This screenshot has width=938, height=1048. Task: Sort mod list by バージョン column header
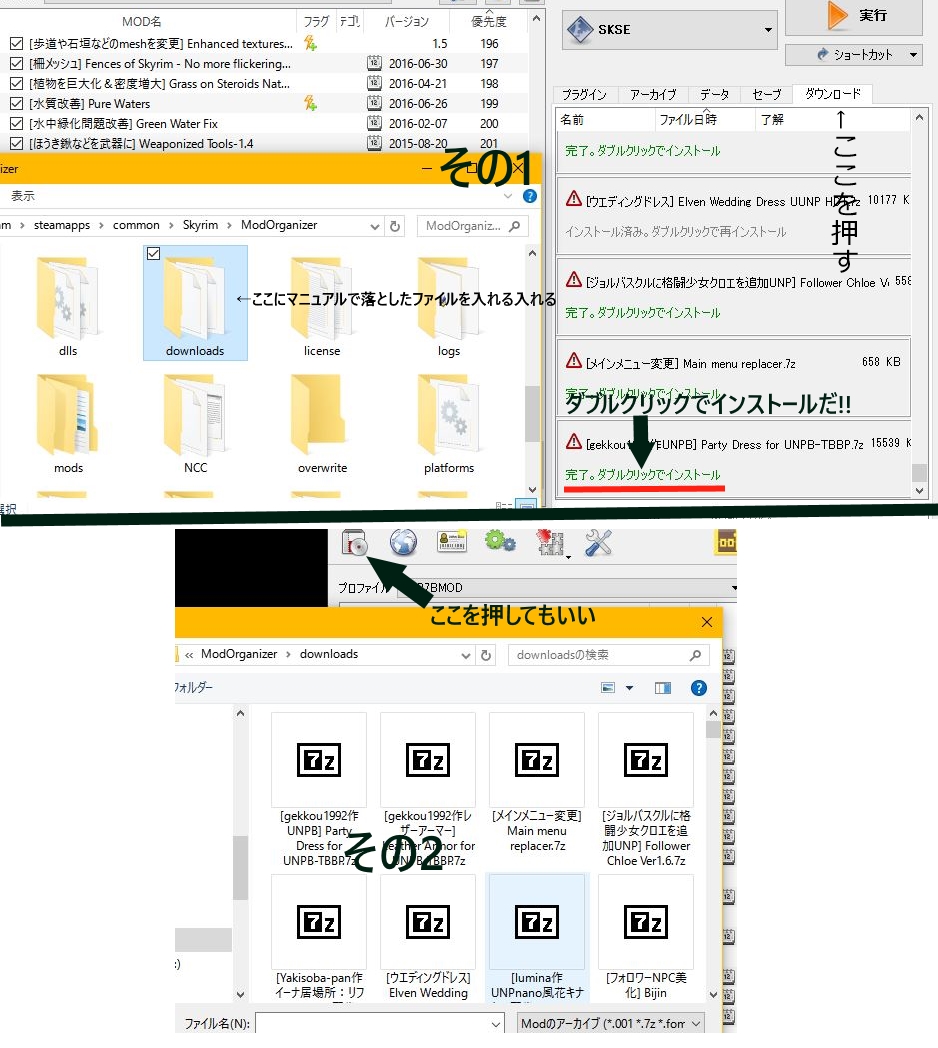pos(406,21)
